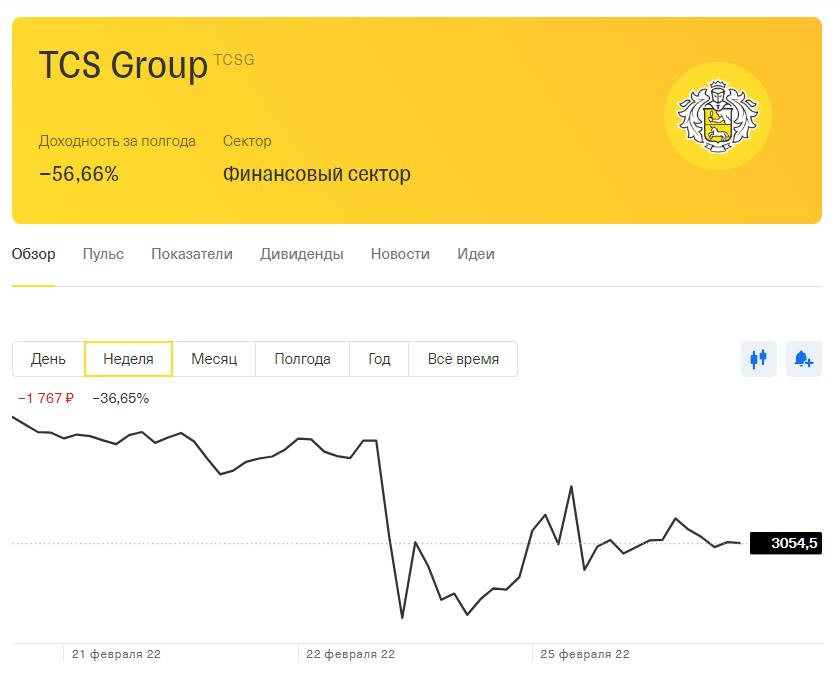This screenshot has width=840, height=676.
Task: Click the −56,66% half-year return value
Action: tap(79, 174)
